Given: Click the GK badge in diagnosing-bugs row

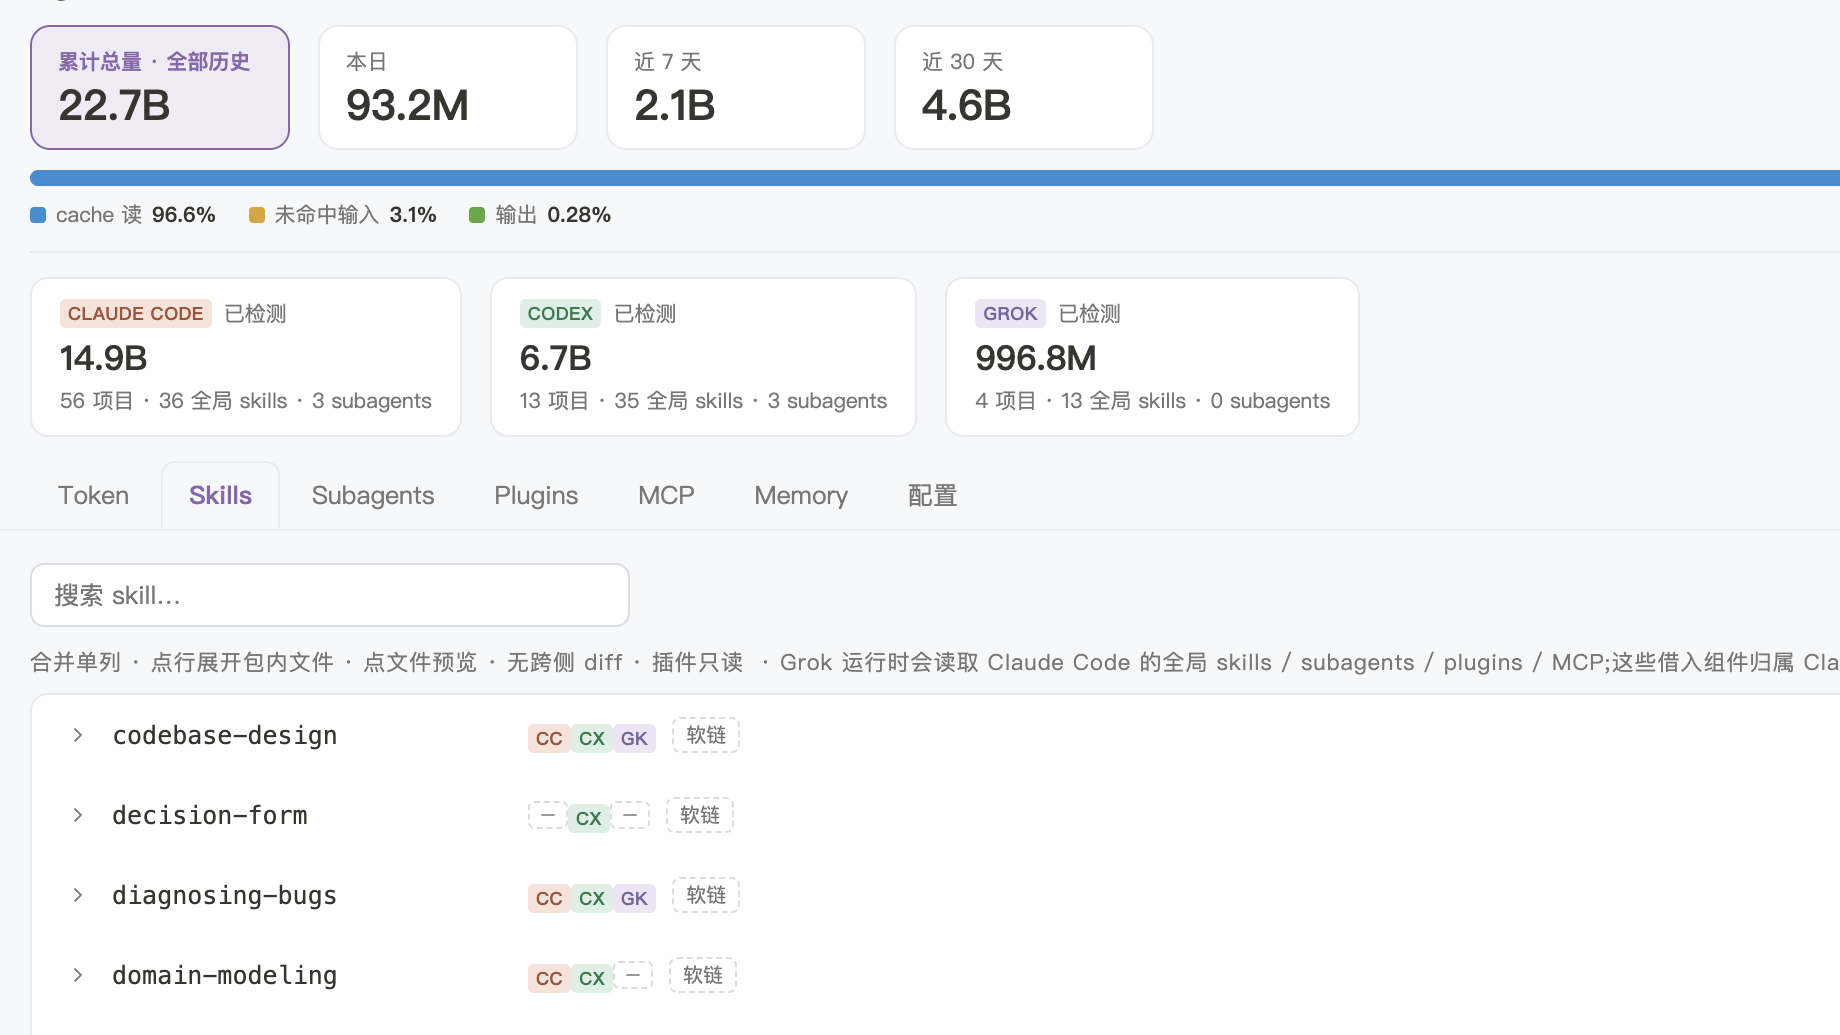Looking at the screenshot, I should click(x=634, y=899).
